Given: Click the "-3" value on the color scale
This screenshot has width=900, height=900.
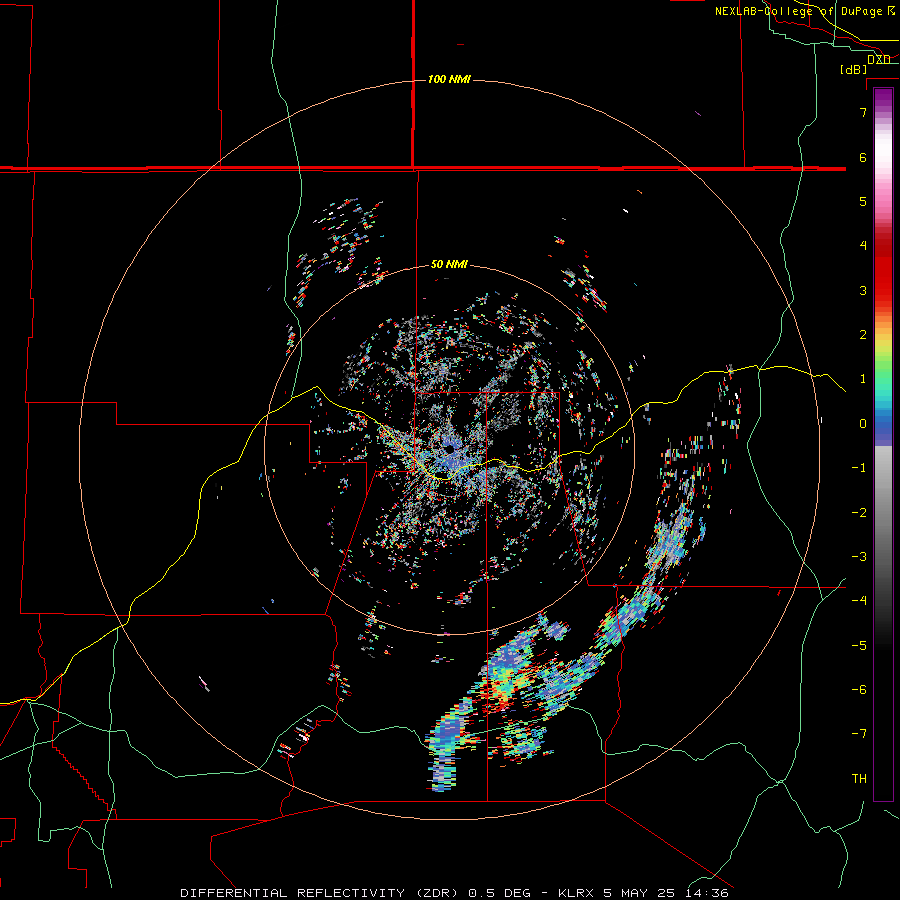Looking at the screenshot, I should click(x=859, y=557).
